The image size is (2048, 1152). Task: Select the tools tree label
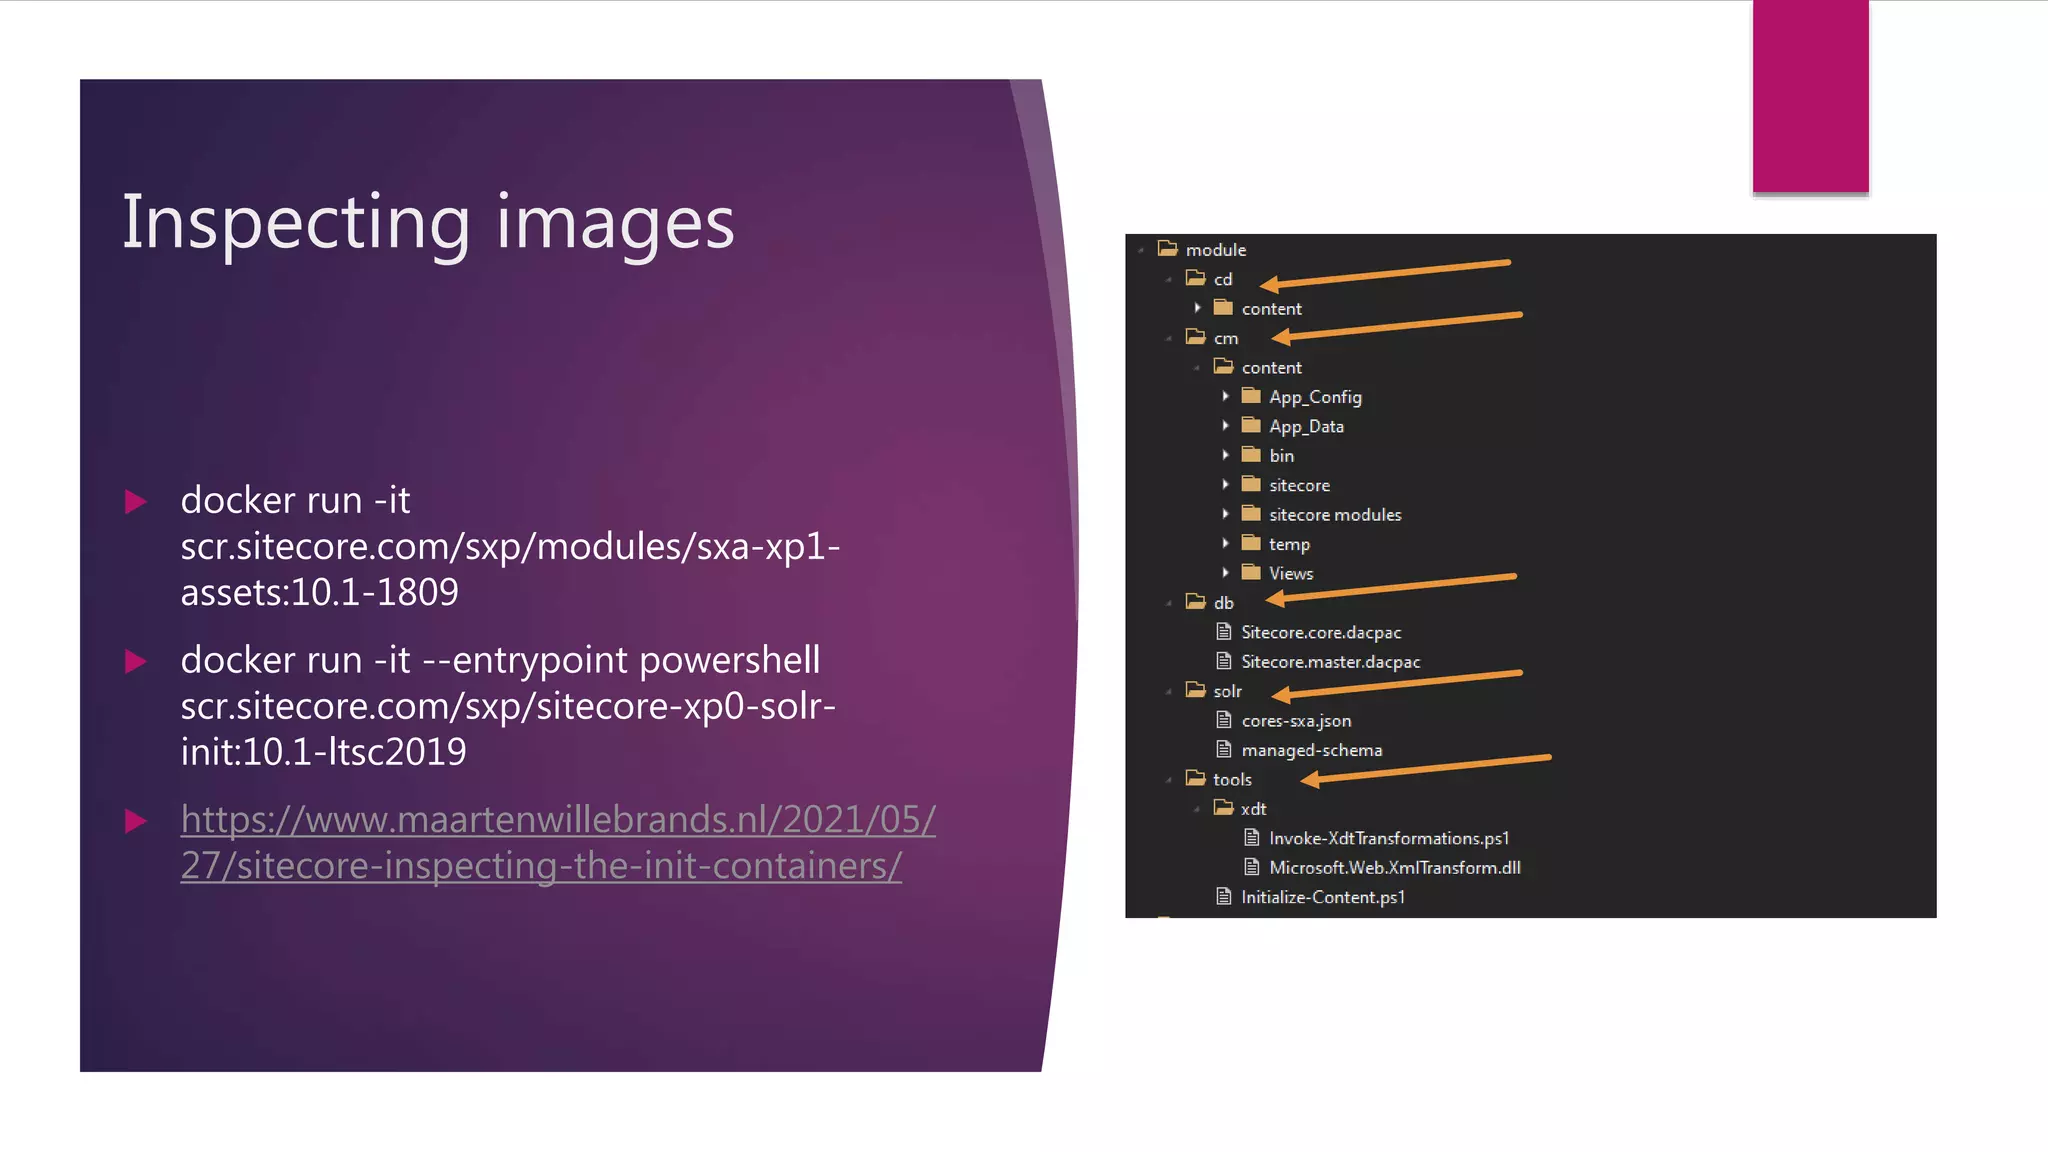1232,779
